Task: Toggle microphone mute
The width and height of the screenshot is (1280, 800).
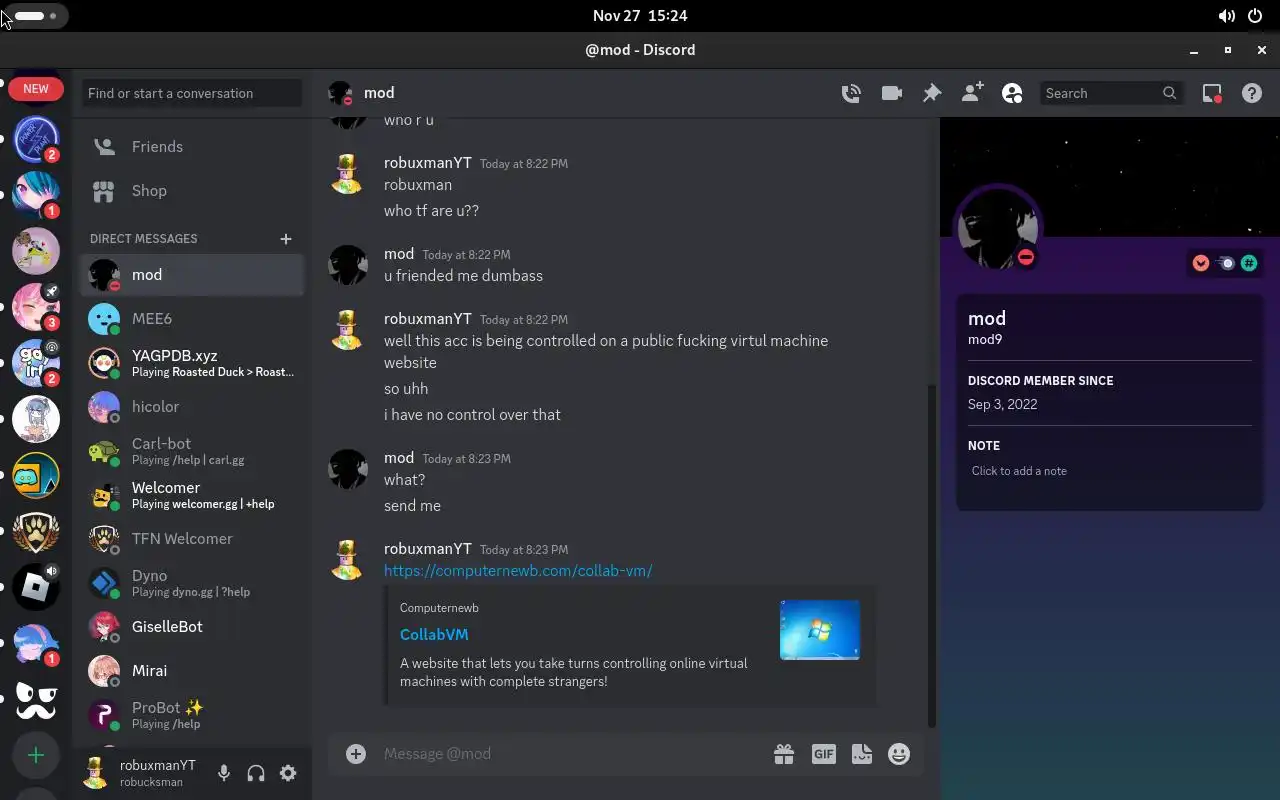Action: click(224, 773)
